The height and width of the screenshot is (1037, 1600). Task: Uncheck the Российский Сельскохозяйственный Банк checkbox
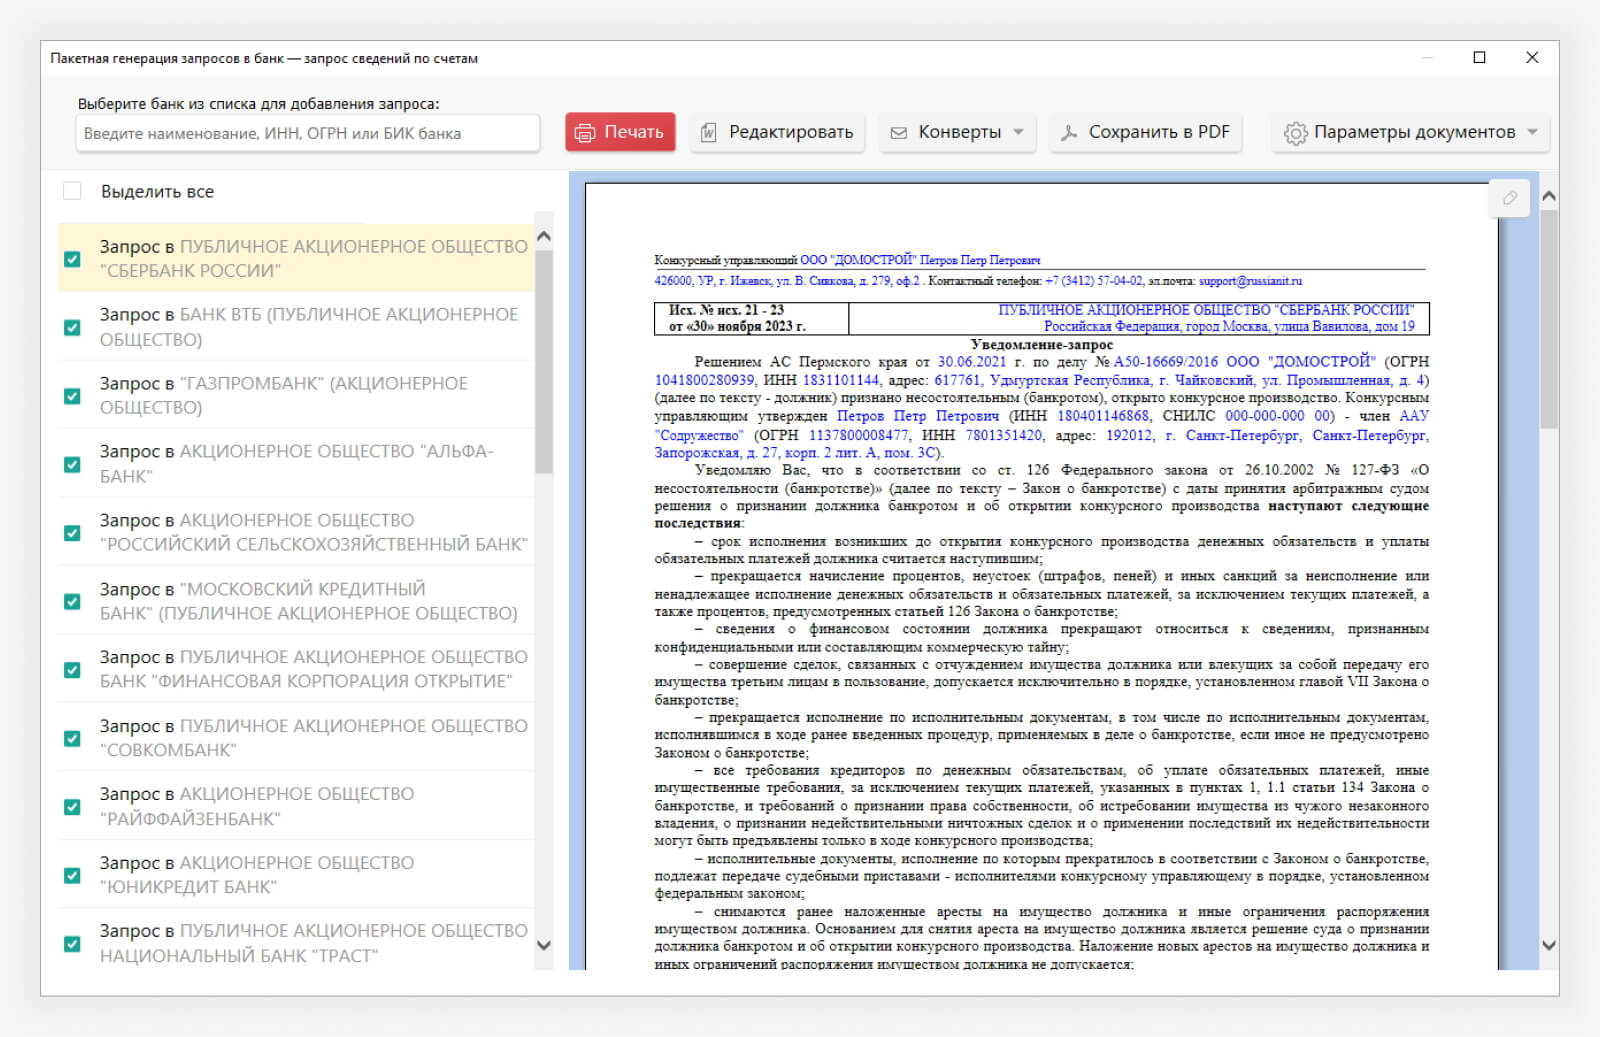point(72,533)
